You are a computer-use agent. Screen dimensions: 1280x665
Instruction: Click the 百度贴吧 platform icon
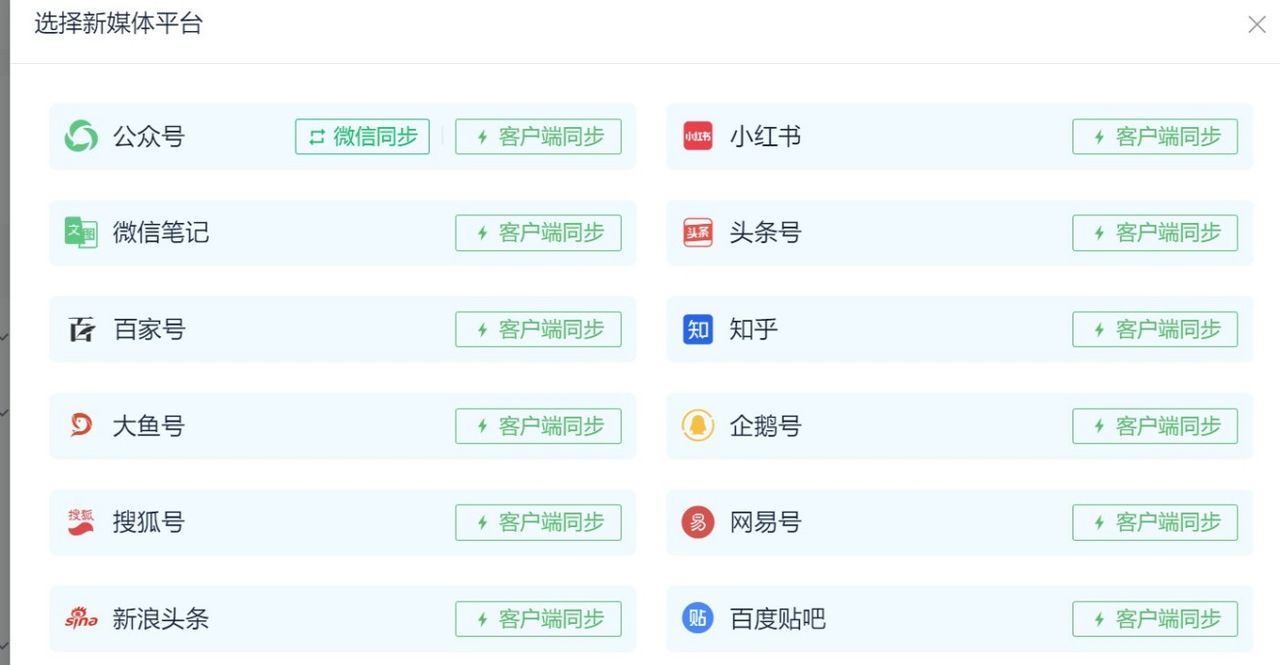(x=697, y=618)
